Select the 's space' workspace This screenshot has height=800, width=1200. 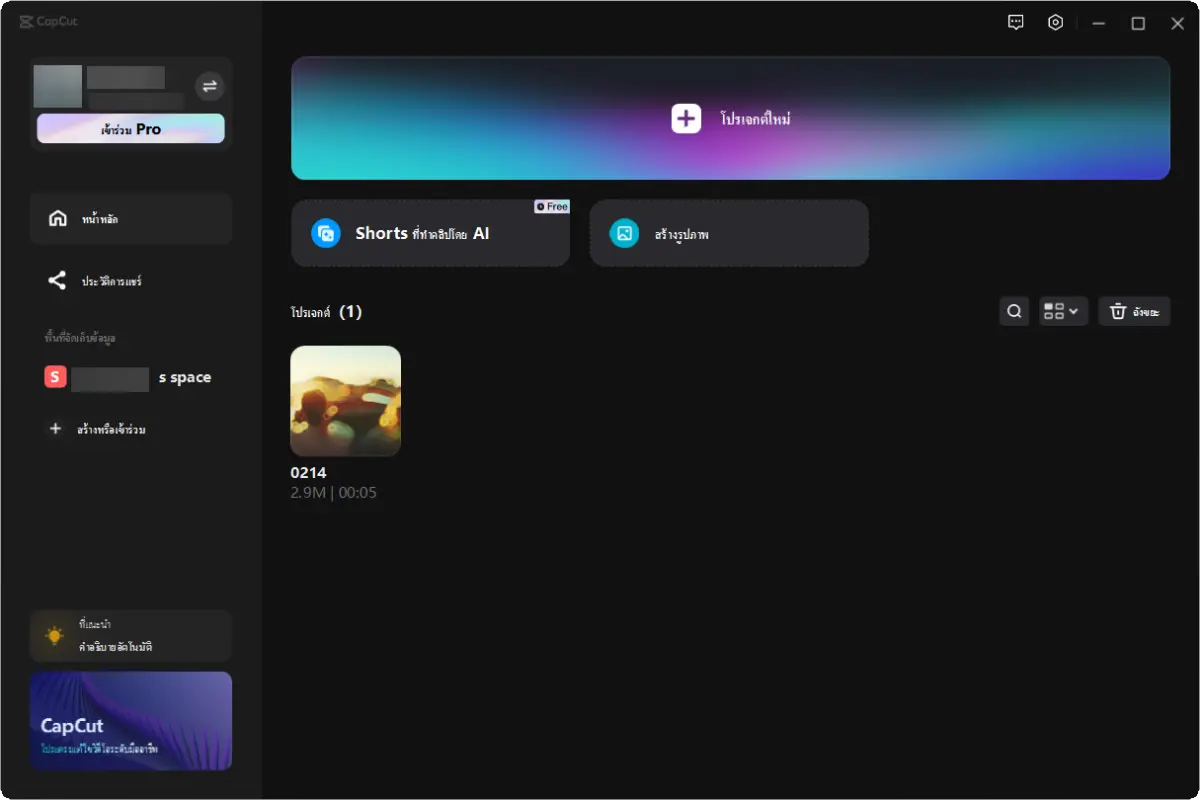click(x=131, y=378)
